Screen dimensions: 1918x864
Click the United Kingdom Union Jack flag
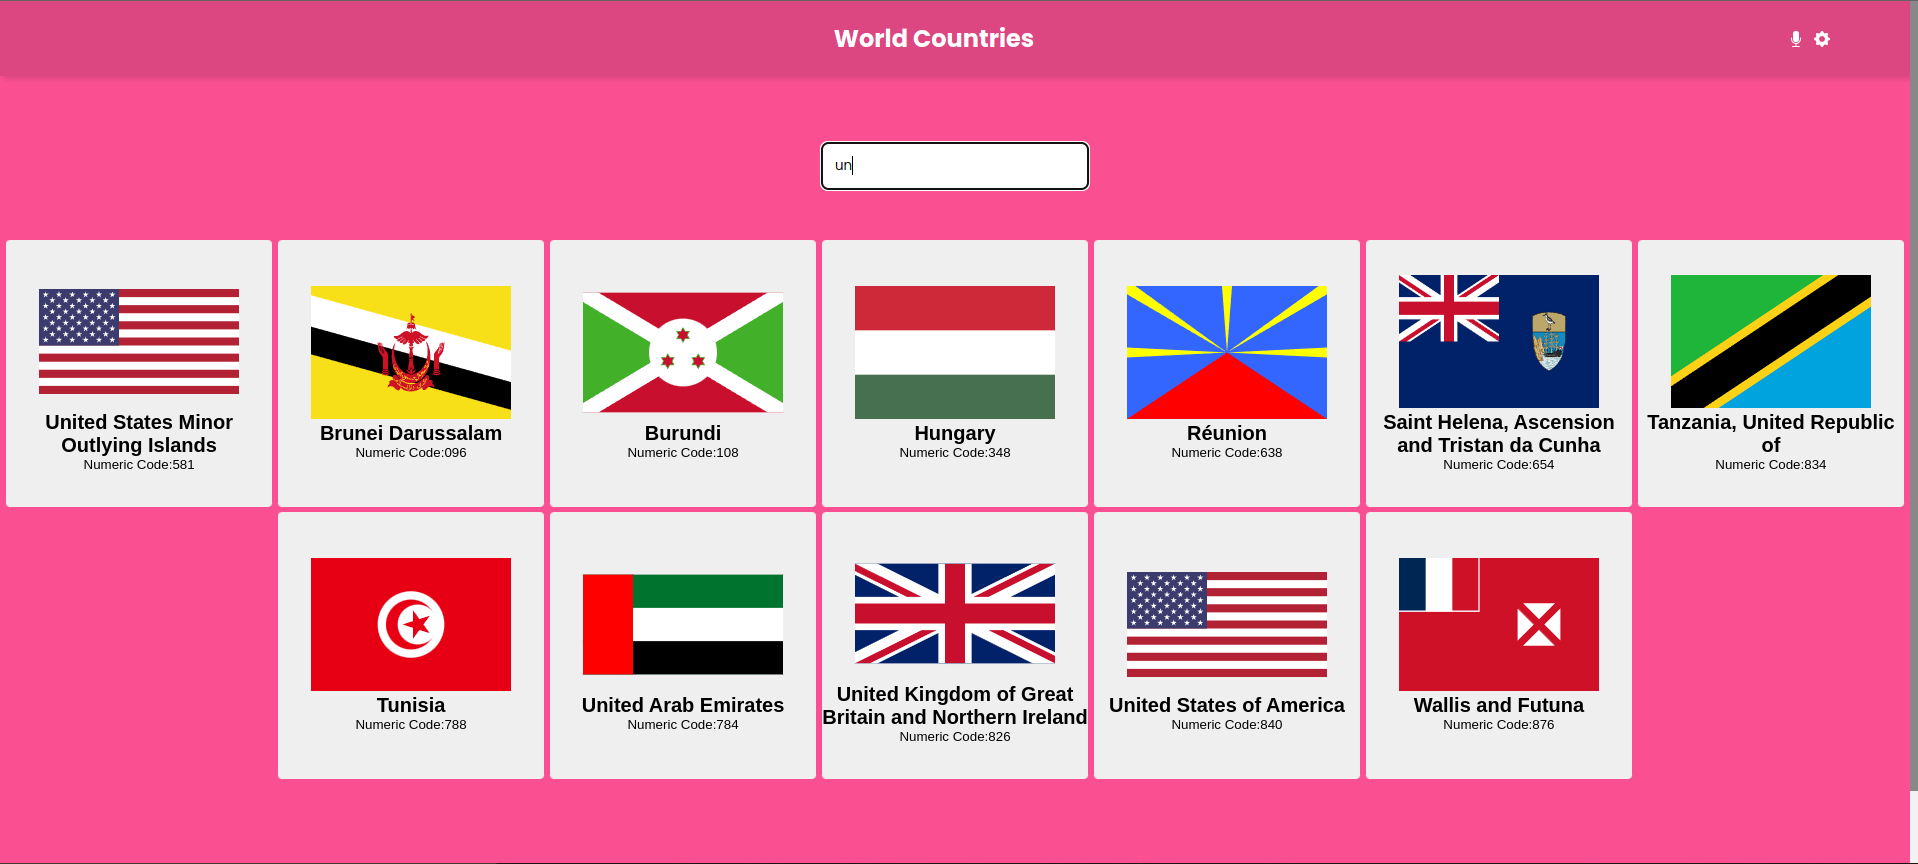[955, 613]
